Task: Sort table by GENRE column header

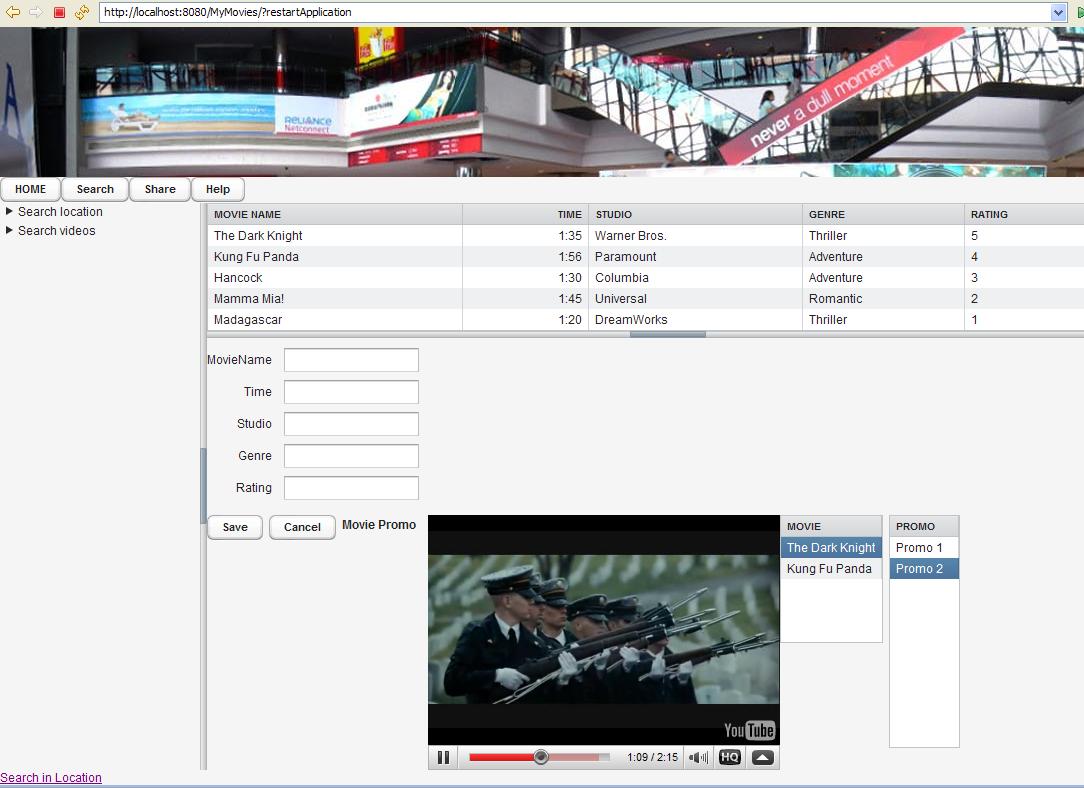Action: 884,214
